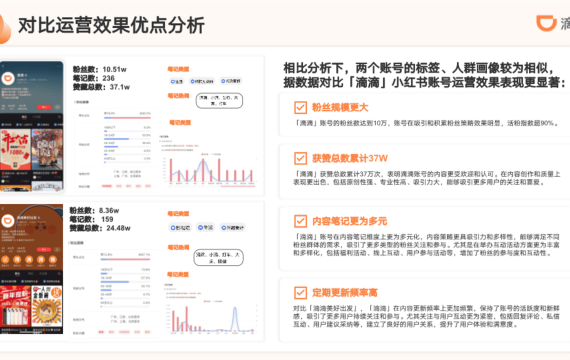Viewport: 570px width, 360px height.
Task: Check the 内容笔记更为多元 checkbox
Action: (x=300, y=221)
